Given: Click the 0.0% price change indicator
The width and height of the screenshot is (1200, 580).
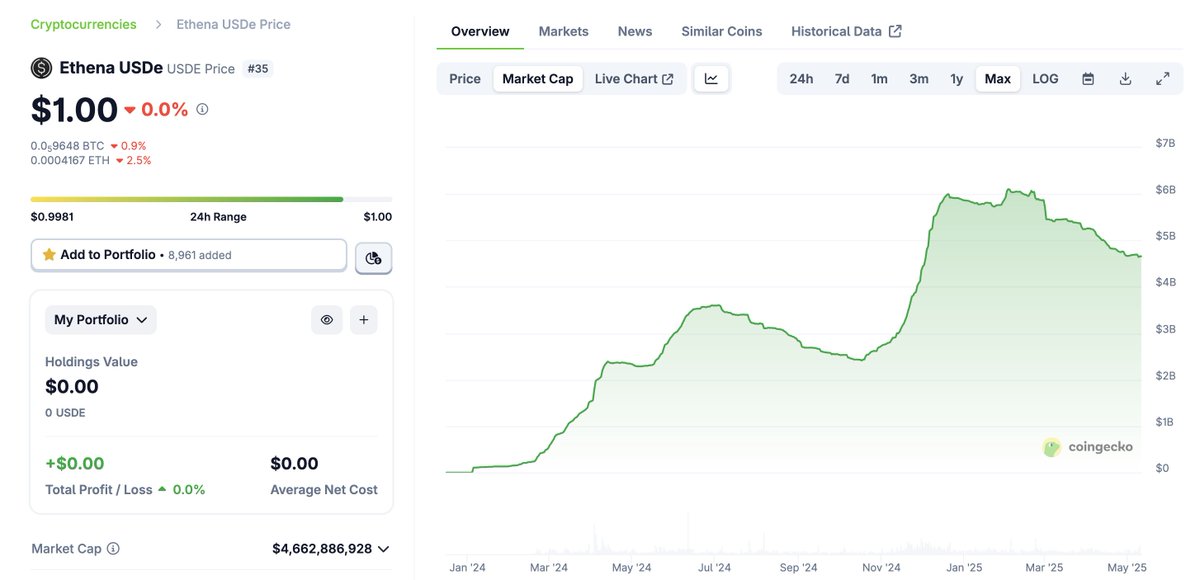Looking at the screenshot, I should 157,110.
